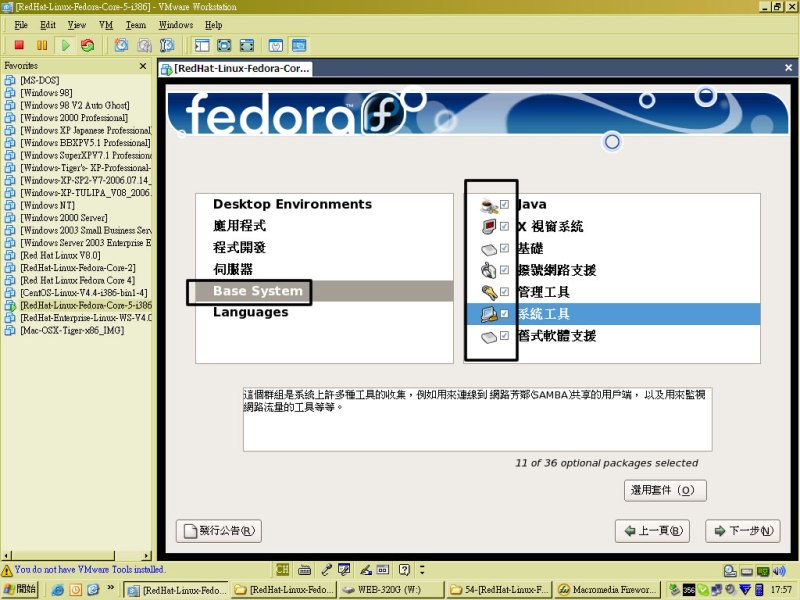Toggle the 舊式軟體支援 checkbox
The image size is (800, 600).
tap(505, 335)
